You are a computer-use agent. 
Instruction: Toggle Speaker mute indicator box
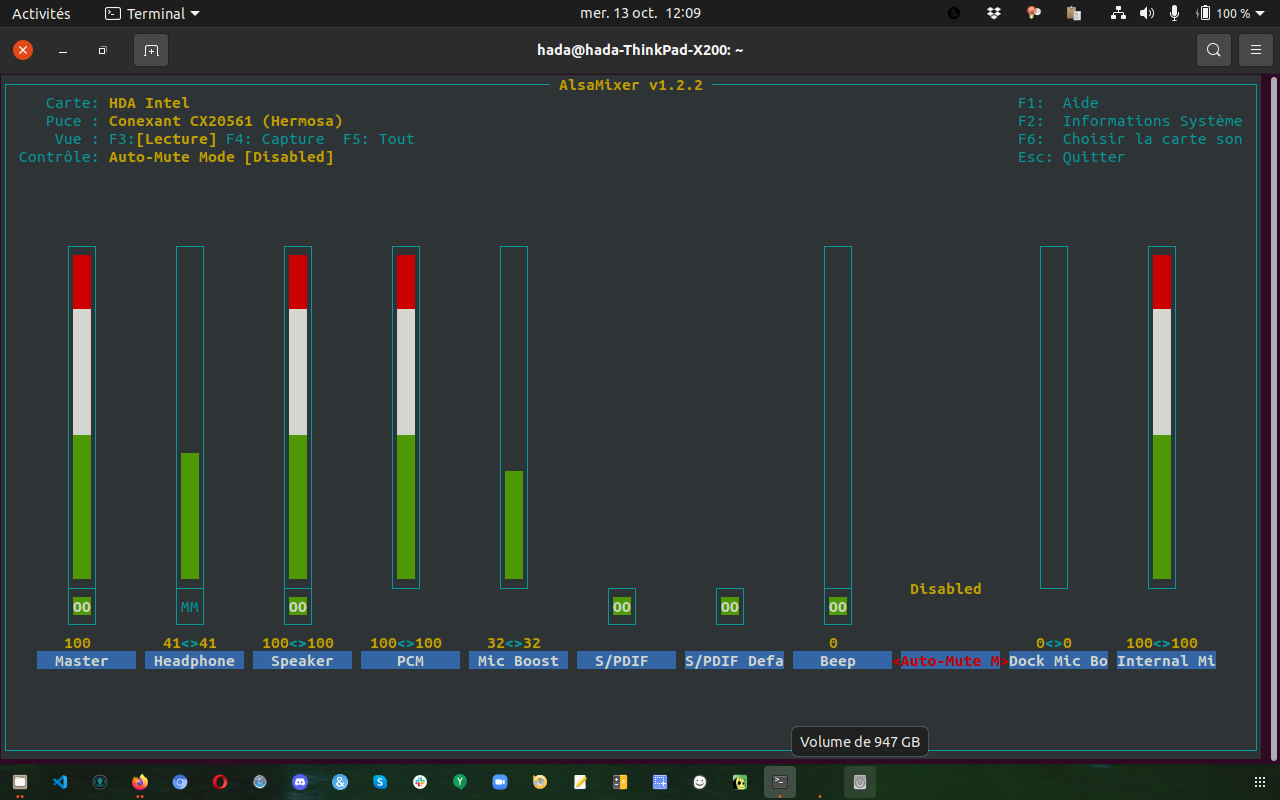pos(298,607)
